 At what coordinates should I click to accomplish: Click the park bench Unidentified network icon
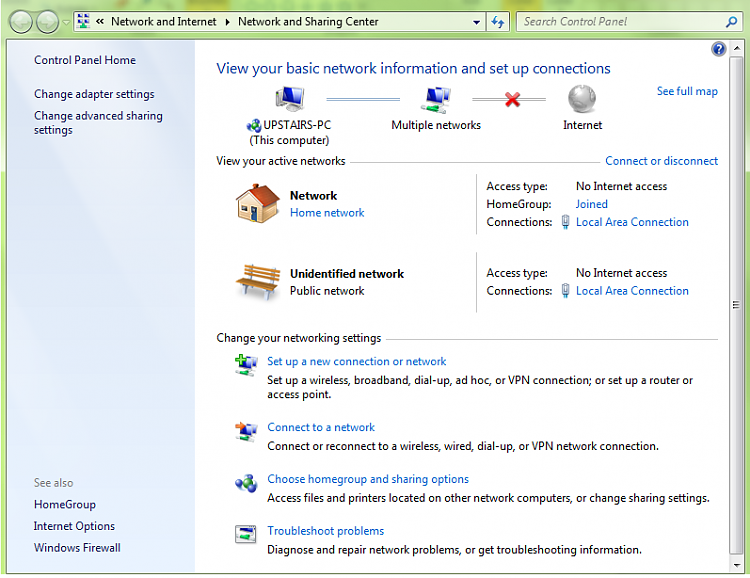point(258,281)
